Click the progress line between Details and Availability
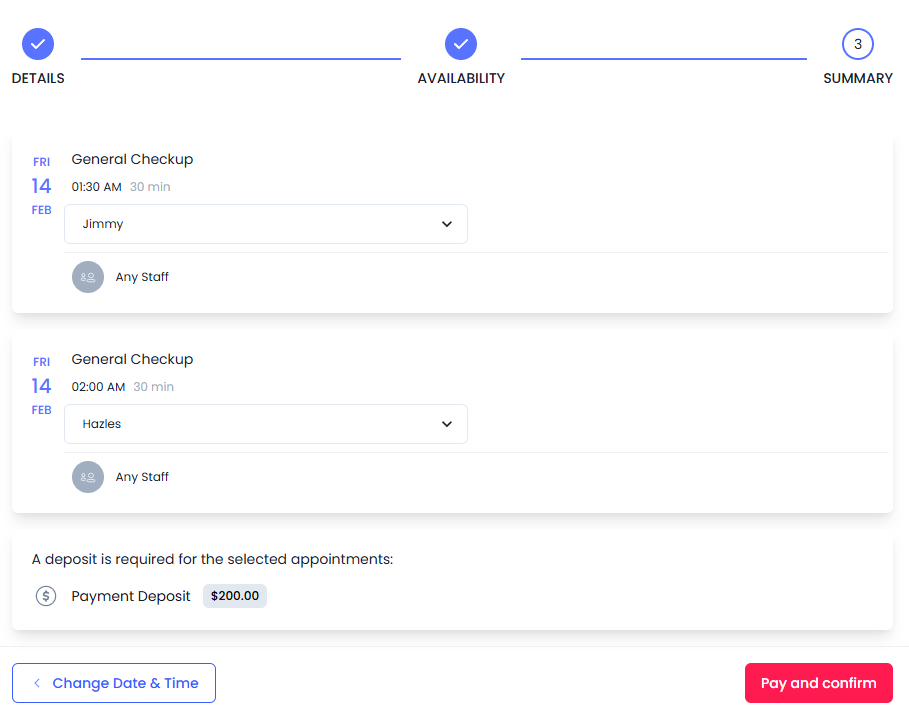Viewport: 909px width, 720px height. (240, 59)
